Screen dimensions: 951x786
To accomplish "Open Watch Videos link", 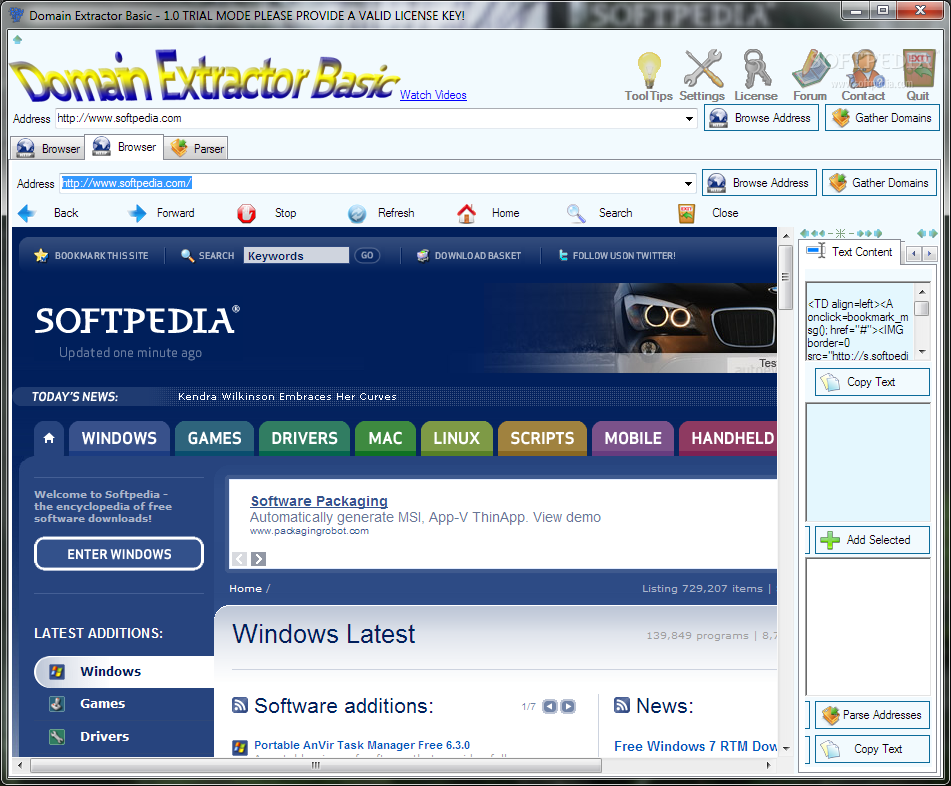I will click(x=433, y=95).
